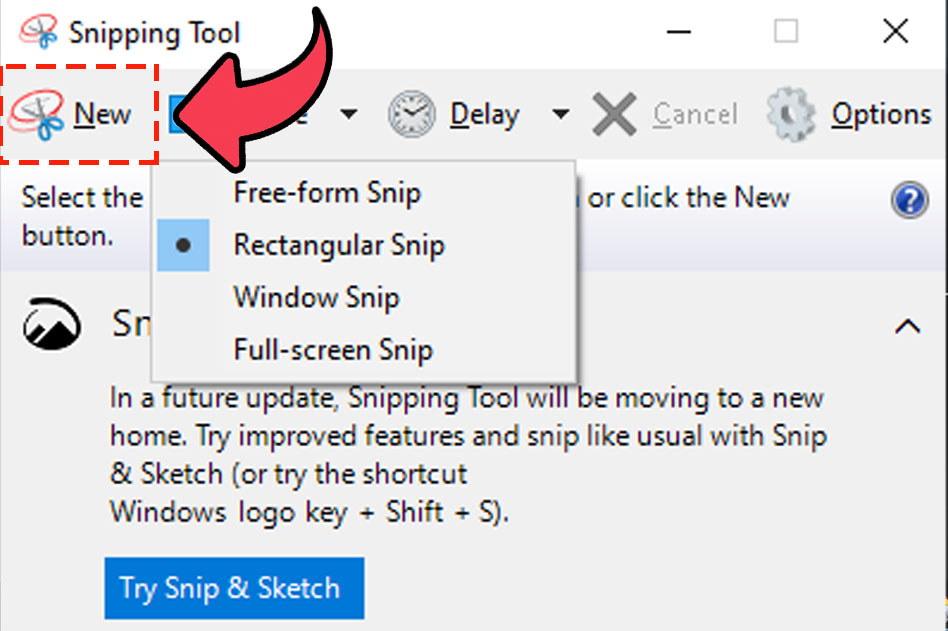Click the Cancel toolbar label
The height and width of the screenshot is (631, 948).
tap(695, 114)
